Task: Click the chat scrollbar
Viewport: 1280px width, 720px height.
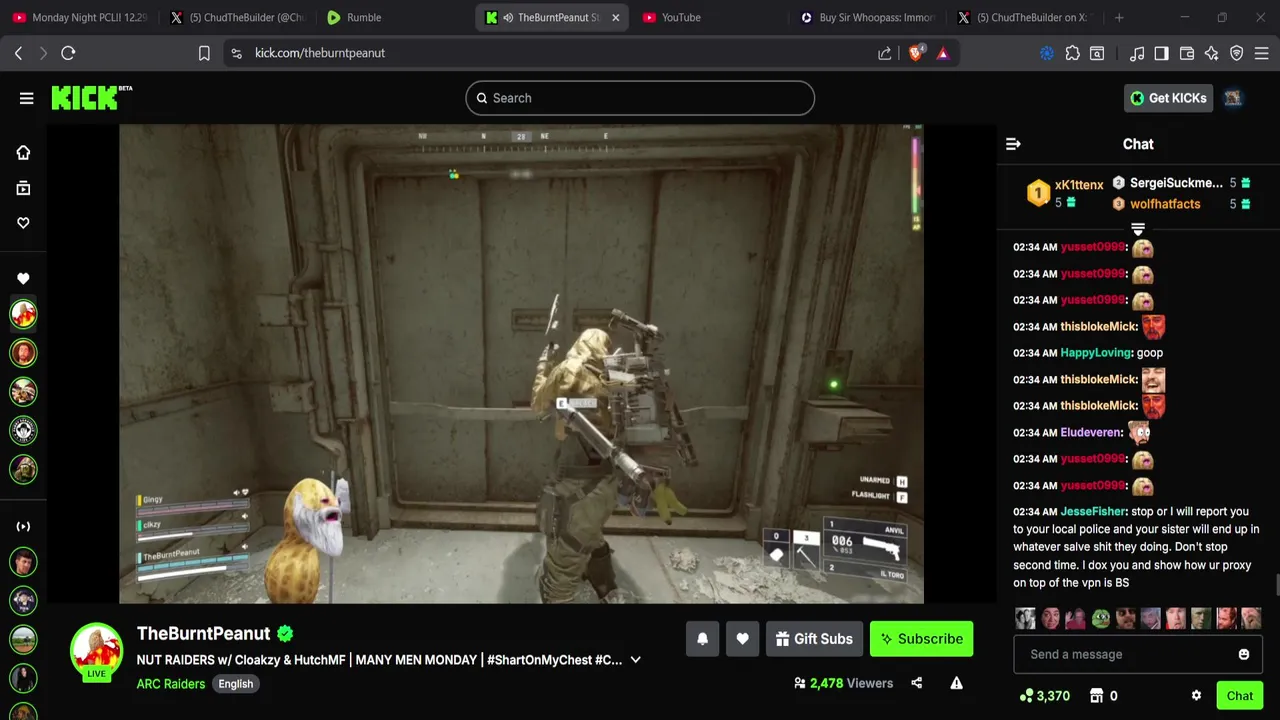Action: tap(1276, 587)
